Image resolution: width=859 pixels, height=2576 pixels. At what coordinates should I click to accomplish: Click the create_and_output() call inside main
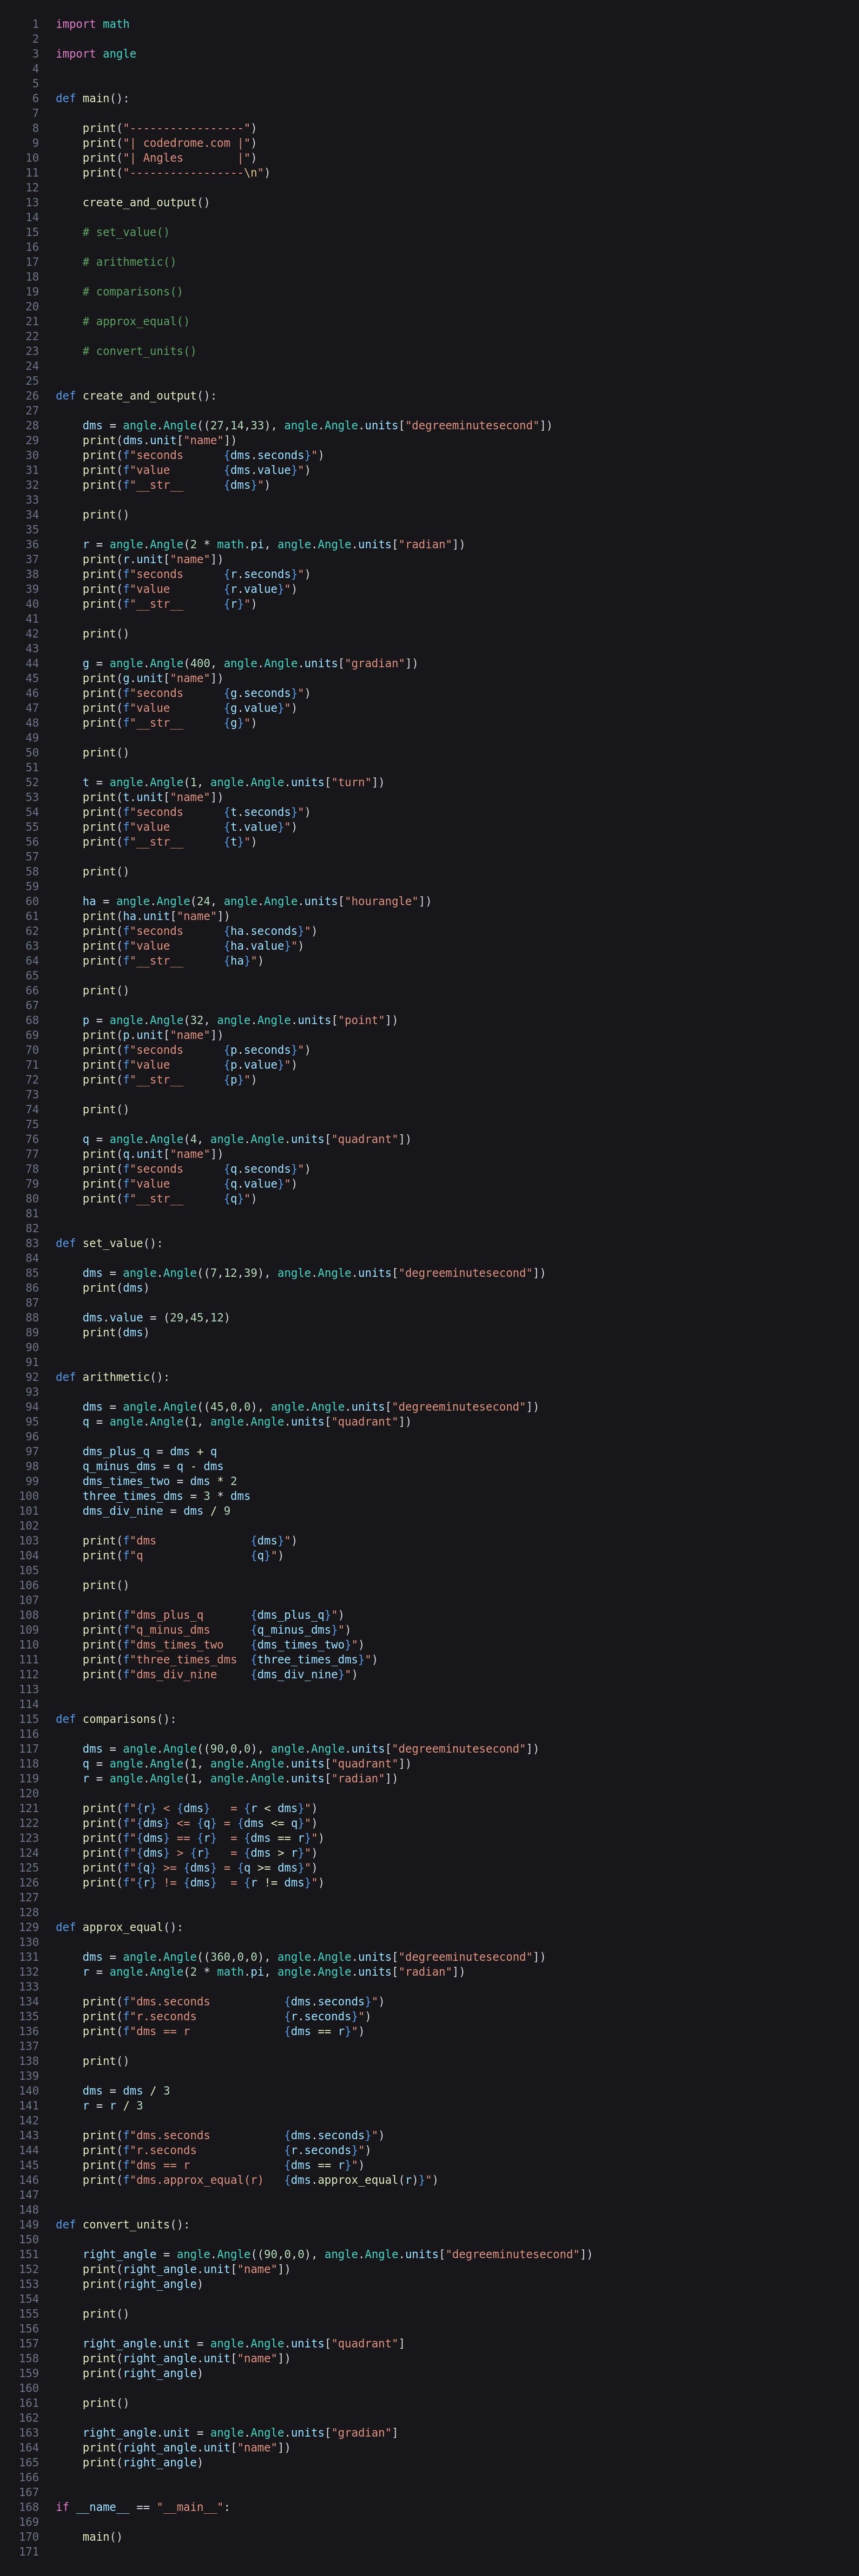(x=146, y=202)
